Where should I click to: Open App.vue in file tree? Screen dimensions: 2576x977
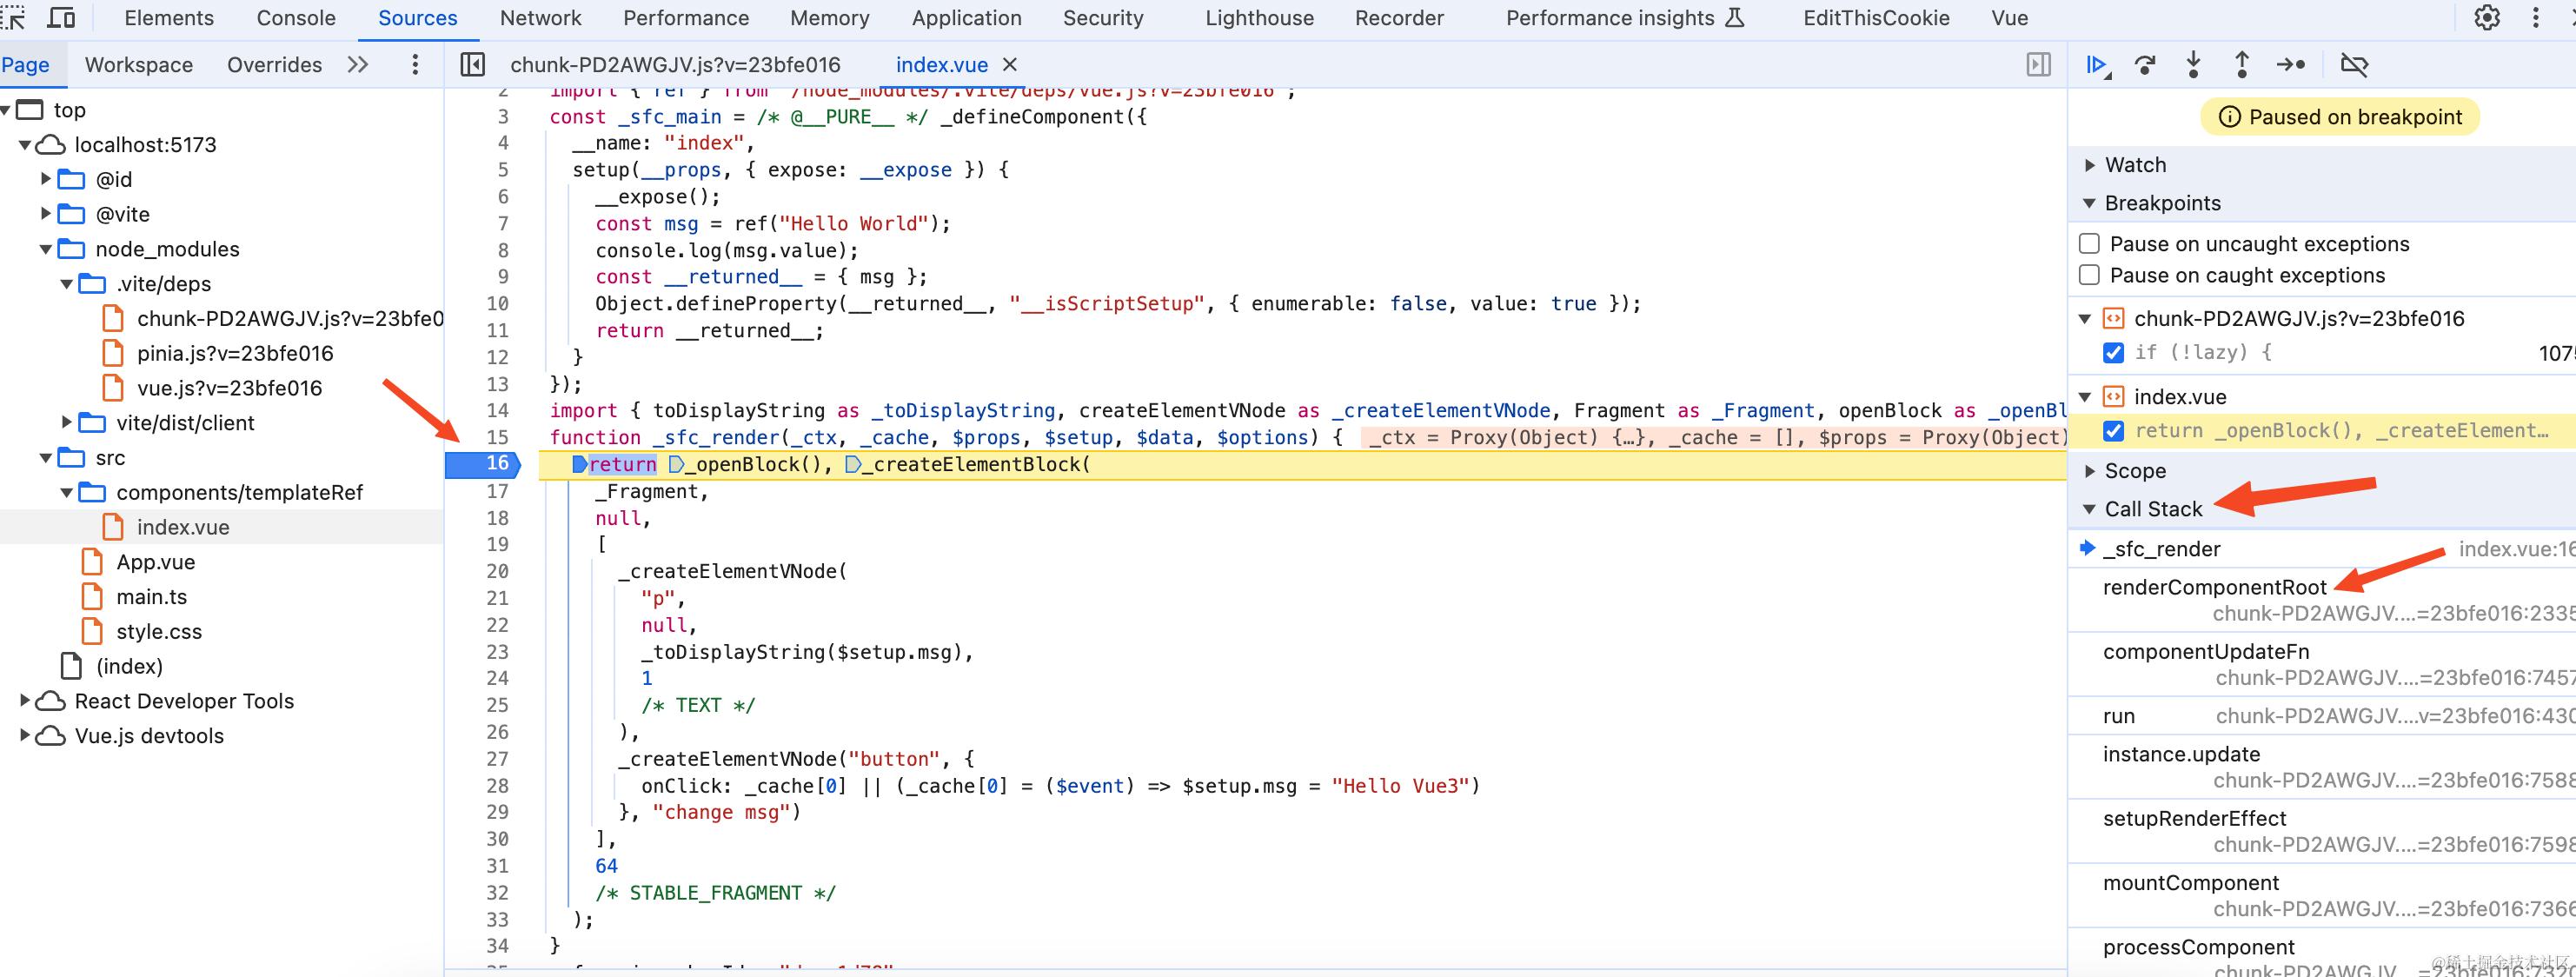[155, 562]
